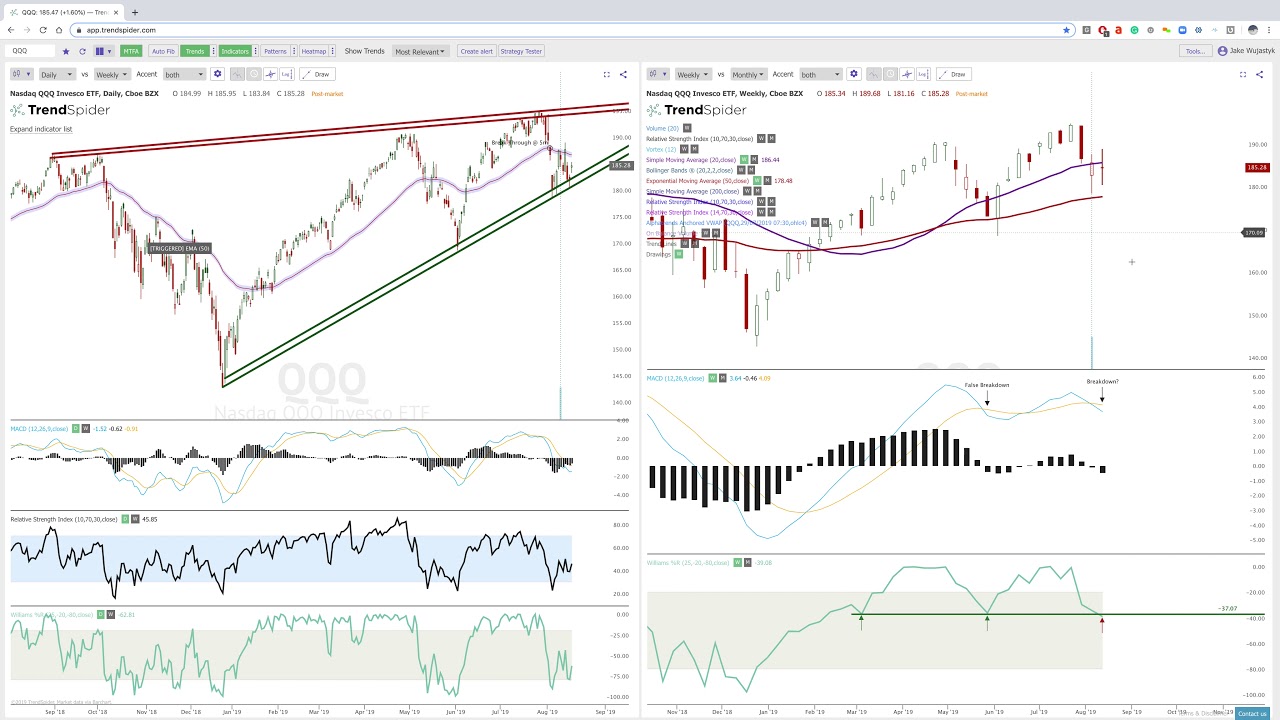The width and height of the screenshot is (1280, 720).
Task: Toggle left chart Log scale
Action: [286, 74]
